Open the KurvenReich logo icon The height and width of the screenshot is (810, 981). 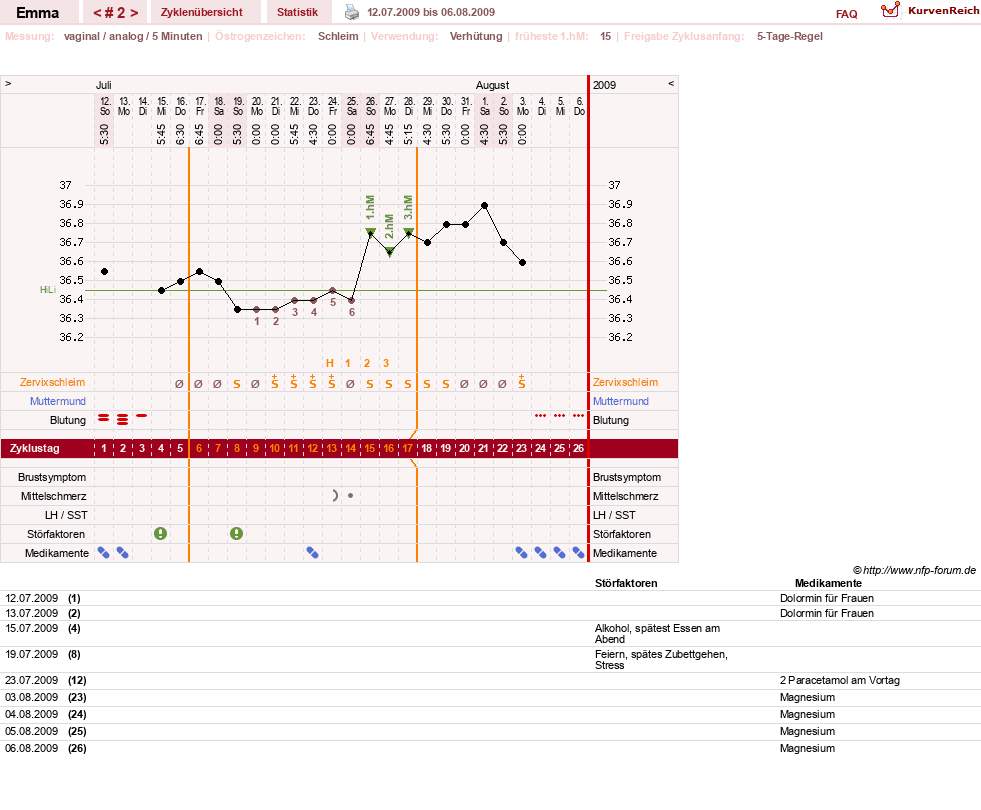pos(890,10)
